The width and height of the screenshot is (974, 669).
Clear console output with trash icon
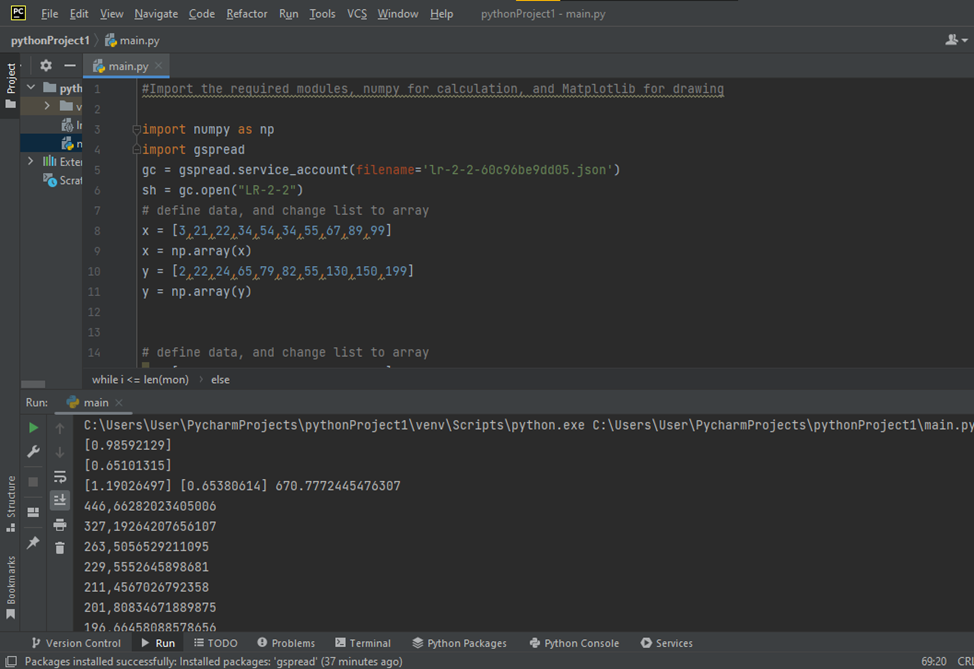click(60, 548)
